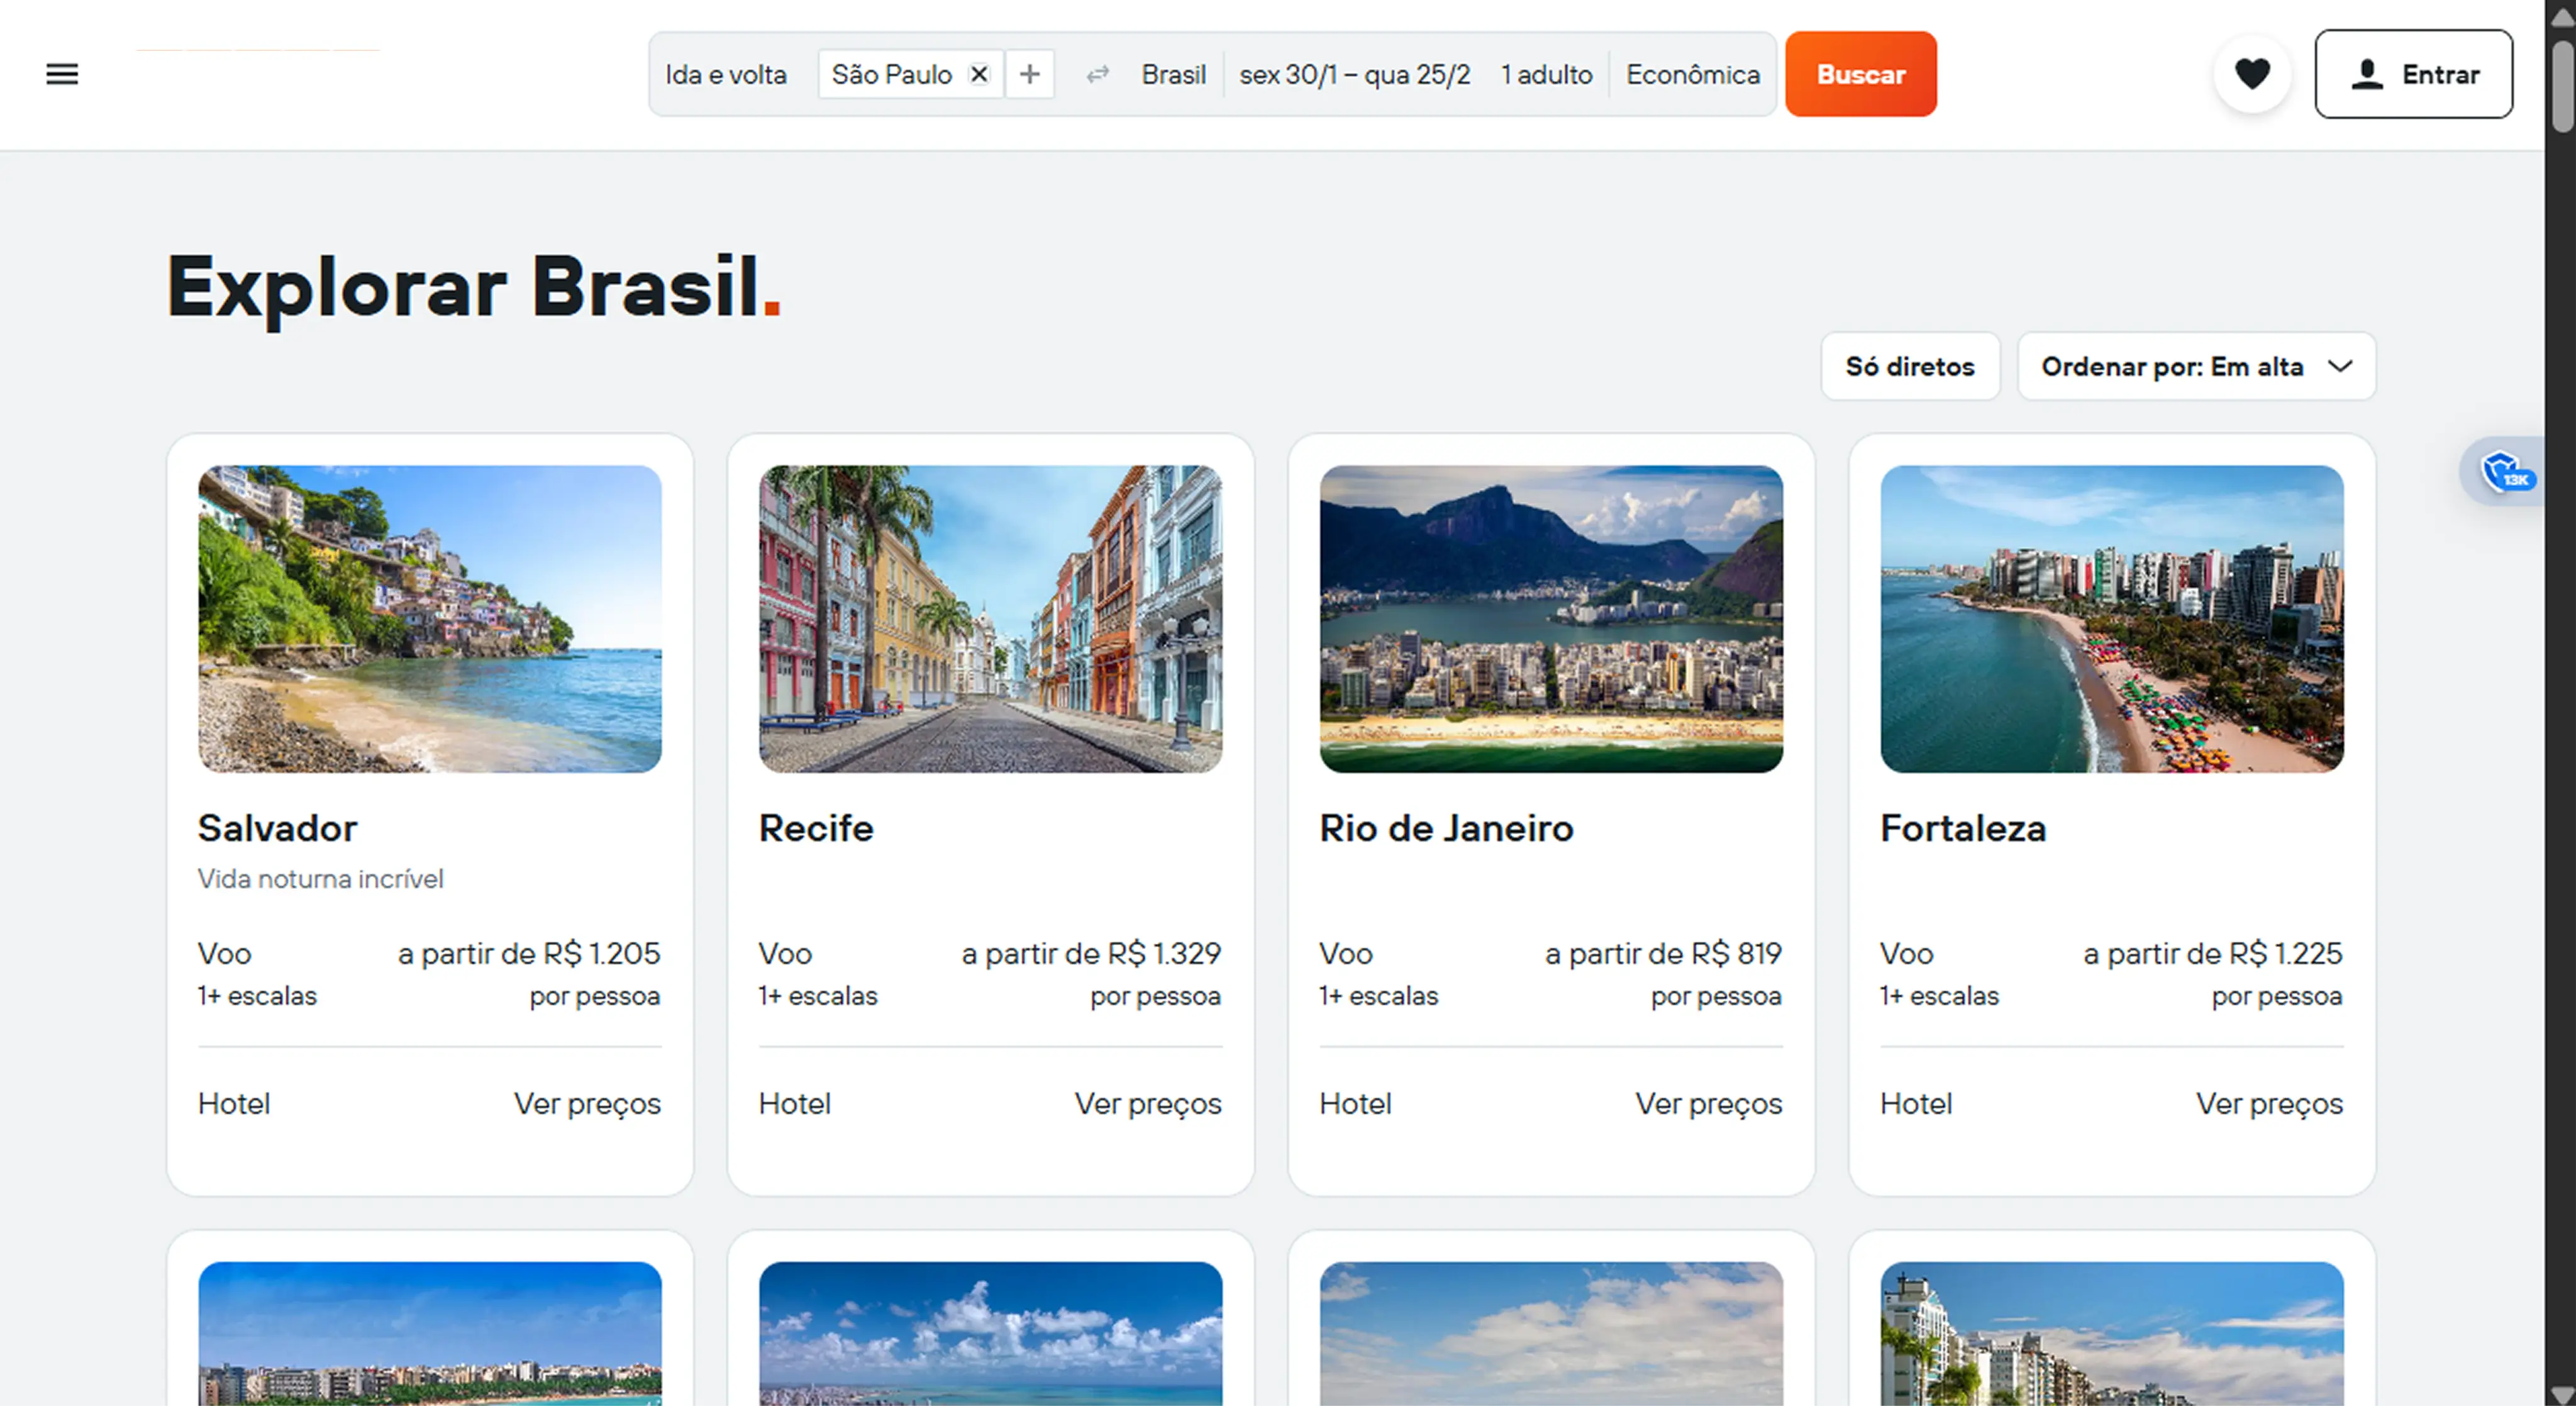Open the hamburger navigation menu

[62, 74]
